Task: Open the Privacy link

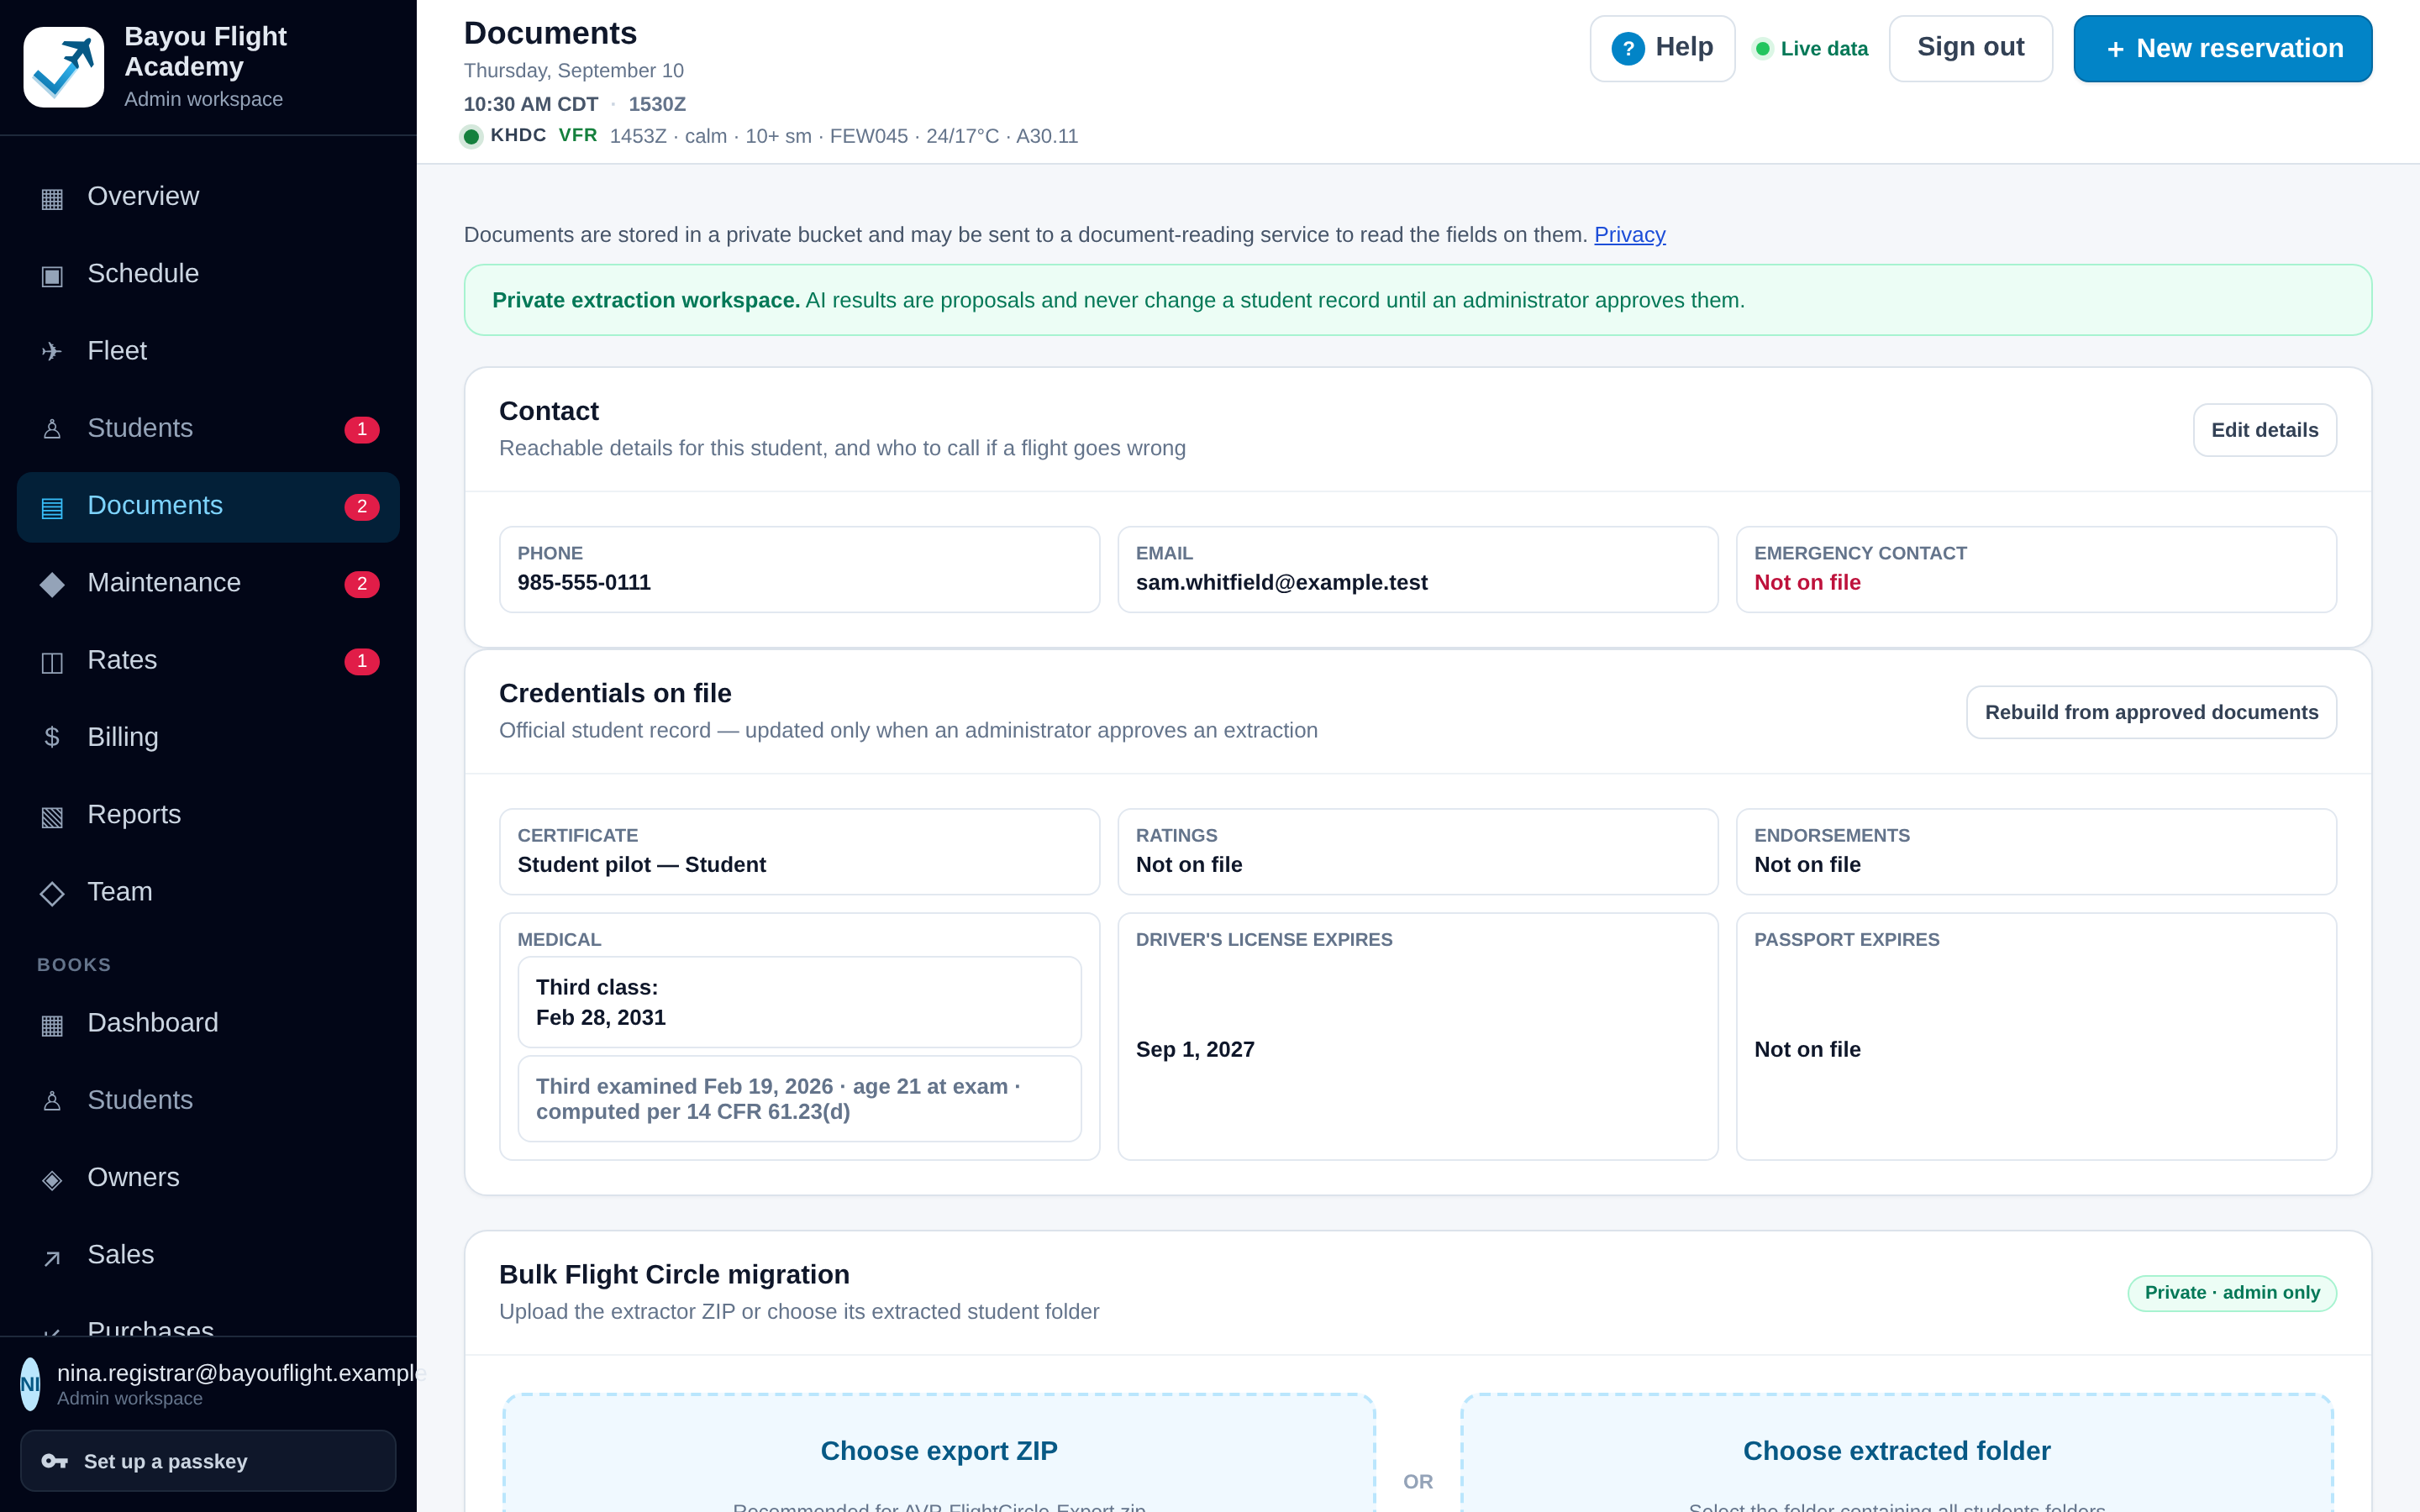Action: point(1629,235)
